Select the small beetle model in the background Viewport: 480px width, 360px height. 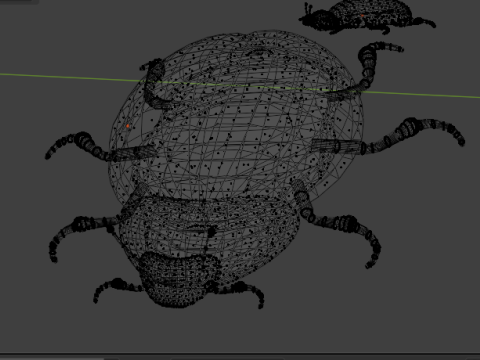[x=367, y=17]
